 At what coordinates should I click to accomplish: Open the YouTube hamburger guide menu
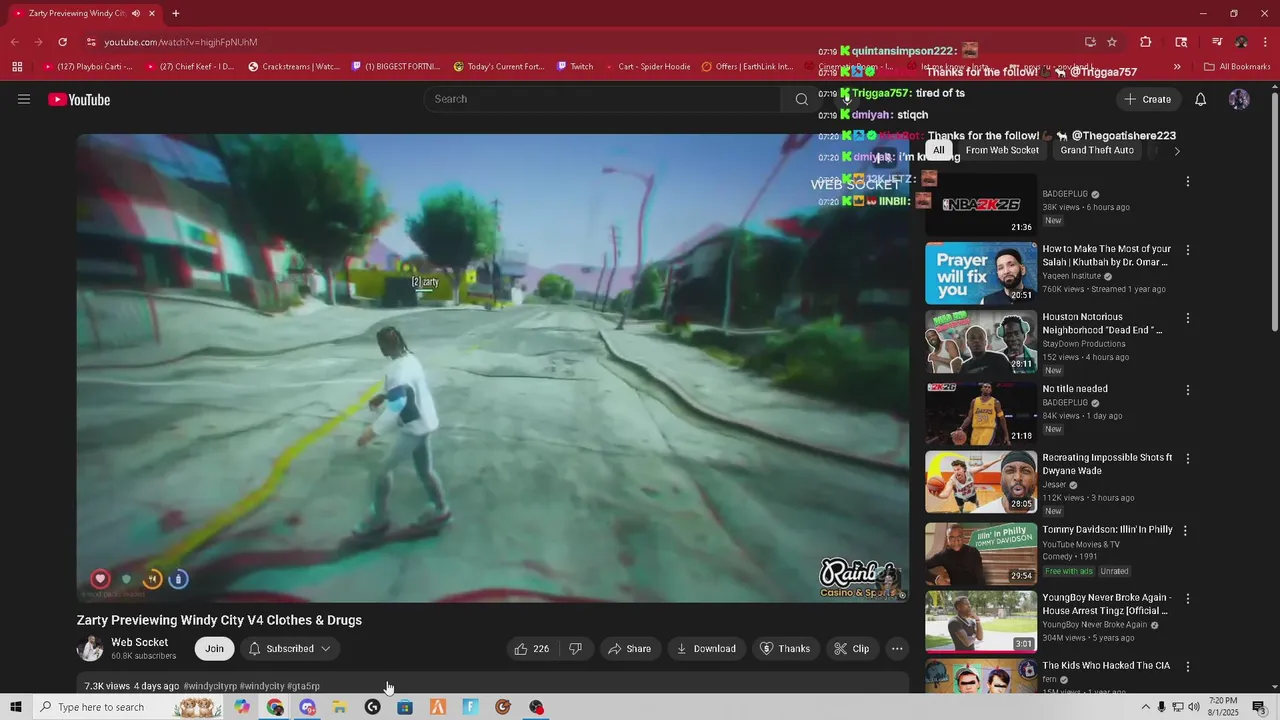coord(24,99)
